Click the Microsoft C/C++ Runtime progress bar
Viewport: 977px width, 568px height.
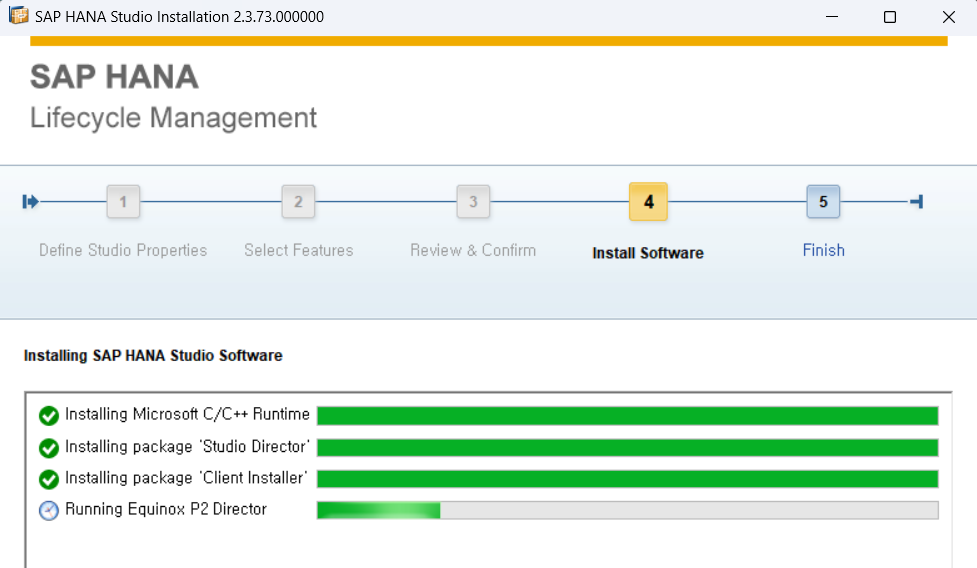(627, 415)
